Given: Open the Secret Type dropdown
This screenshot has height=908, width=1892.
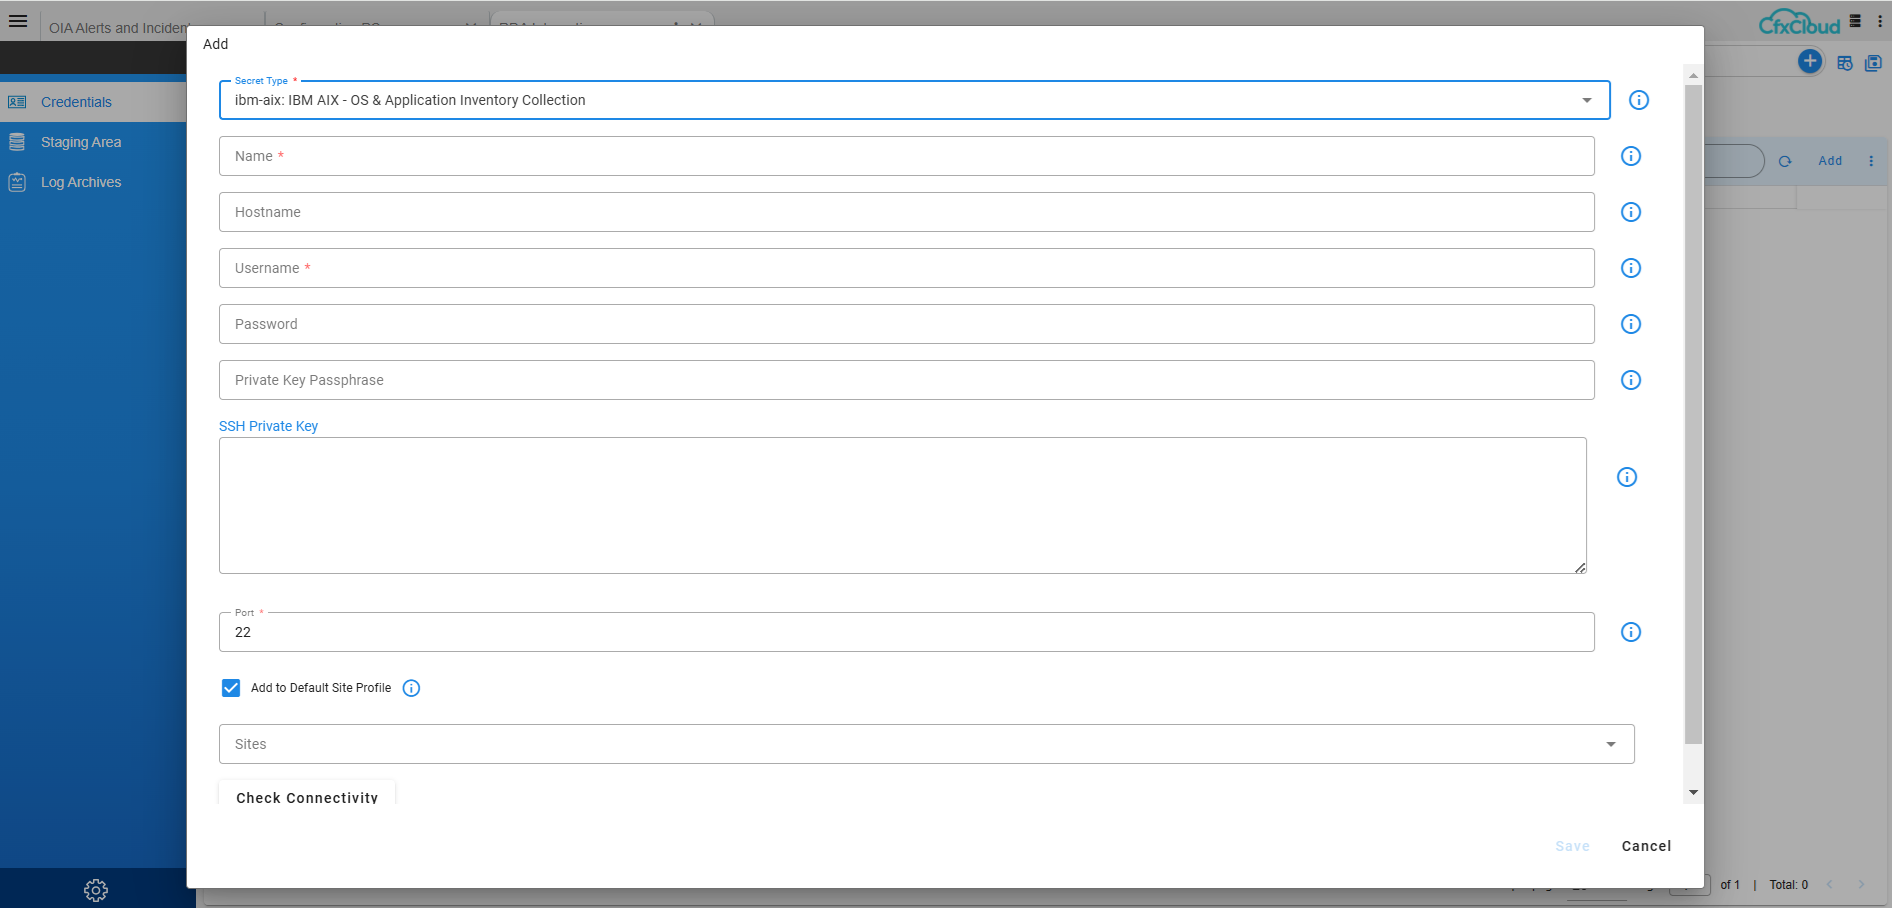Looking at the screenshot, I should tap(1586, 100).
